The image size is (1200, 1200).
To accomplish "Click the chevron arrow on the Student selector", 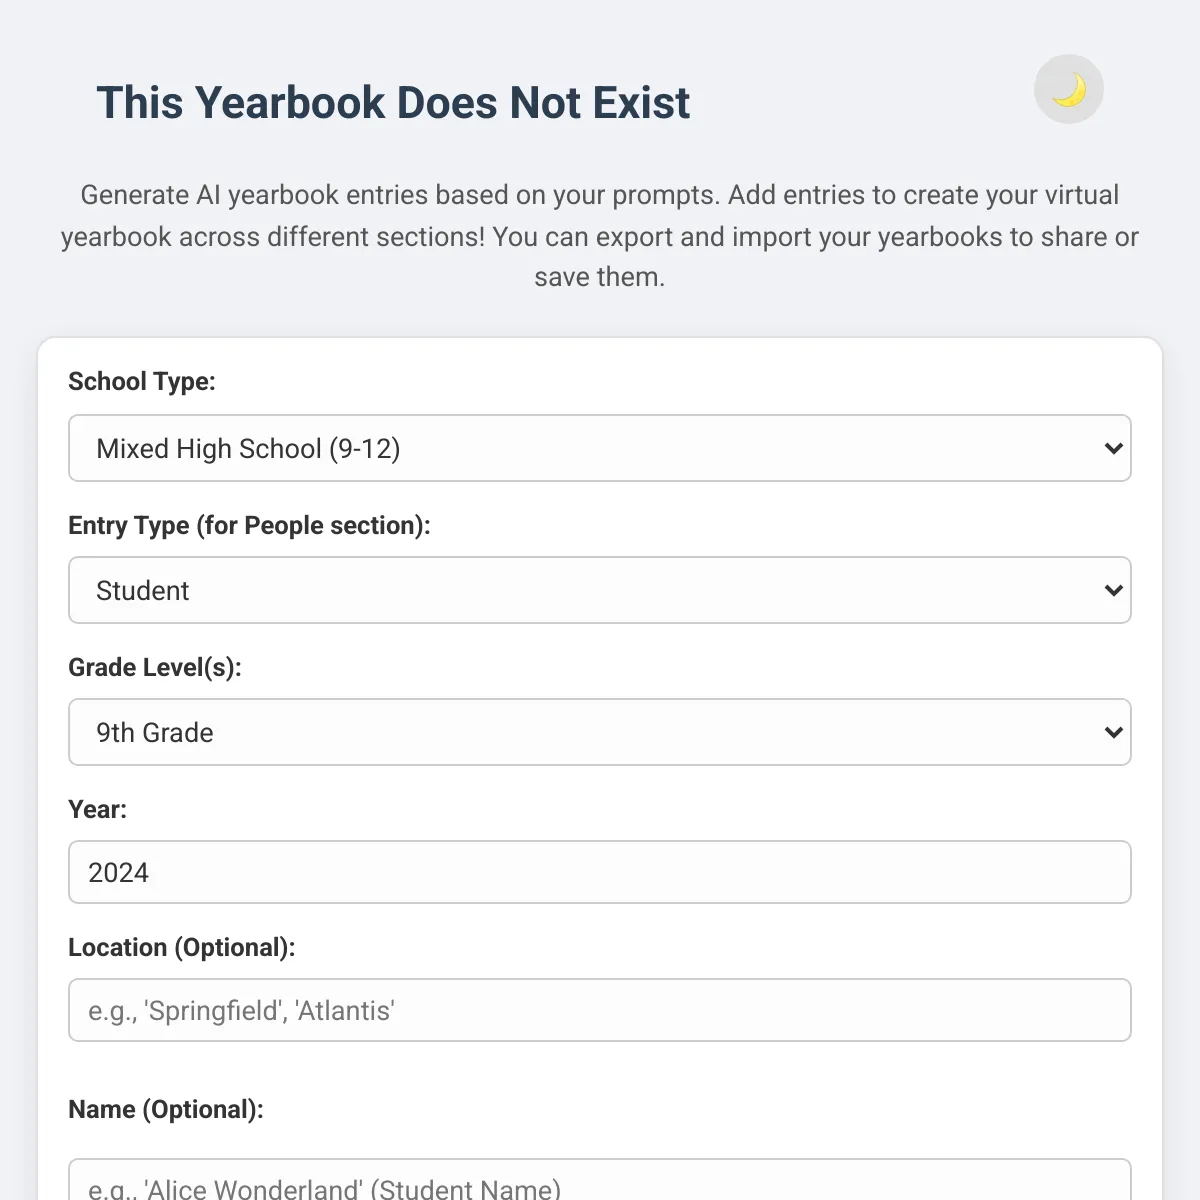I will (x=1113, y=590).
